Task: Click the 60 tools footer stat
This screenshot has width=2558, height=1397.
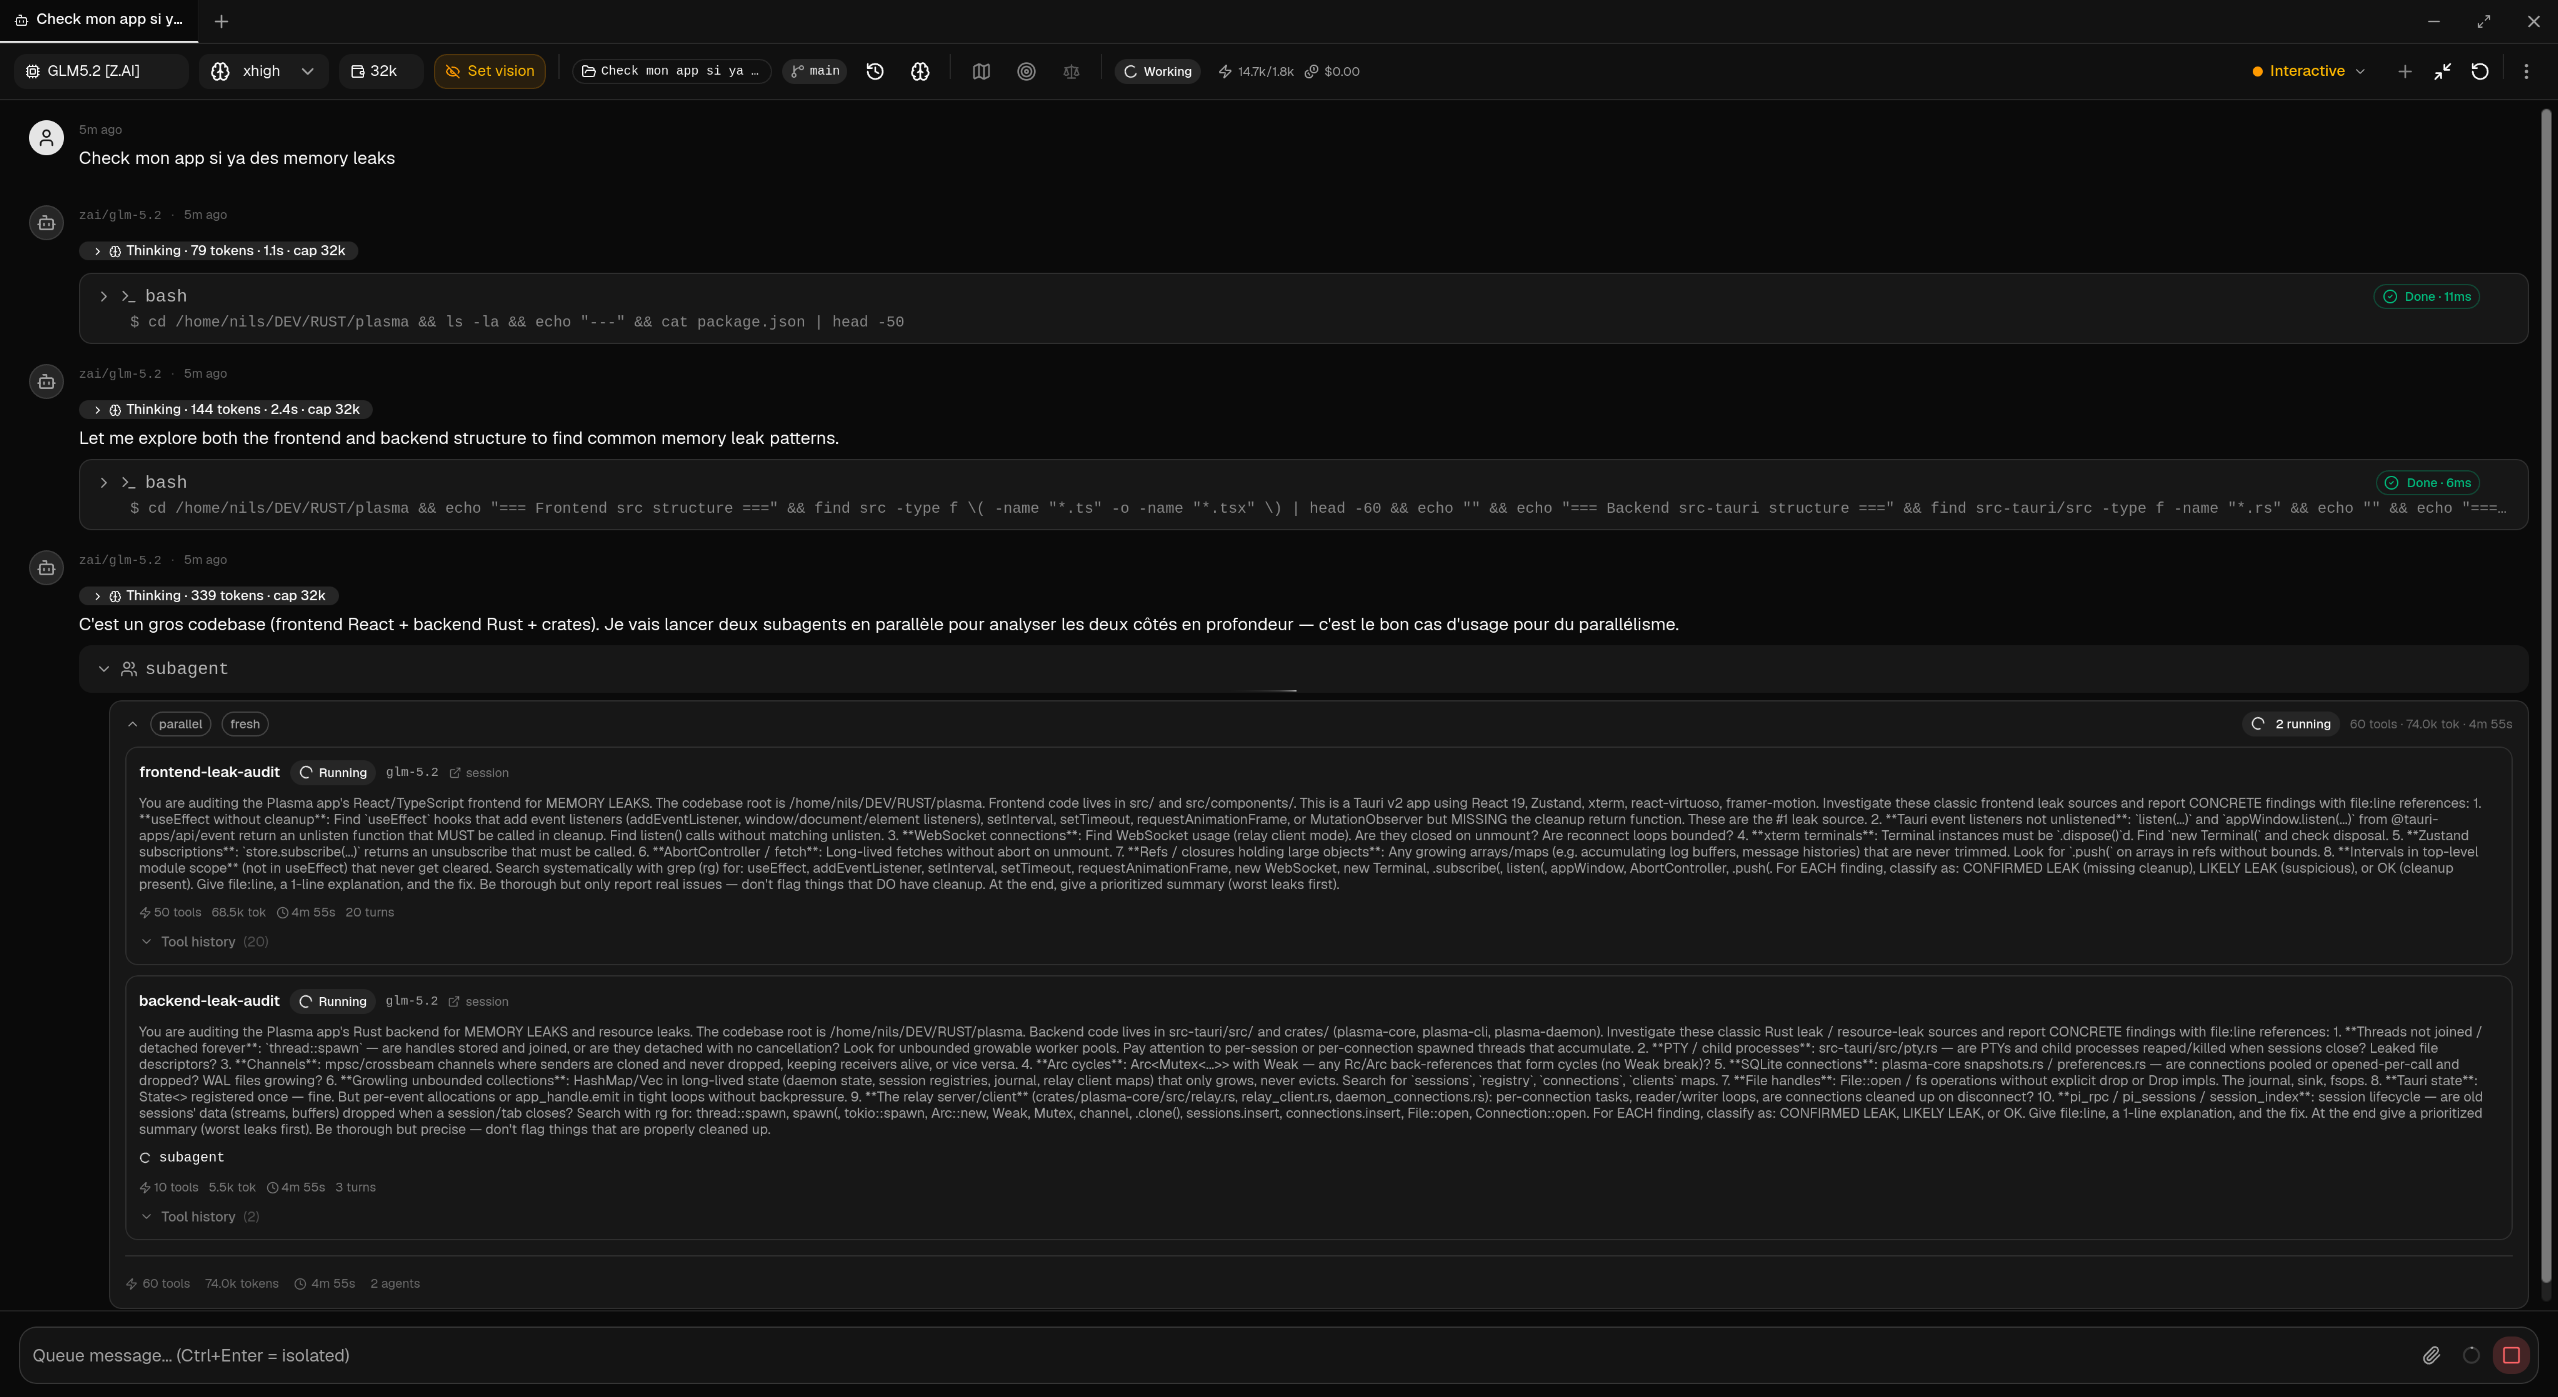Action: [158, 1284]
